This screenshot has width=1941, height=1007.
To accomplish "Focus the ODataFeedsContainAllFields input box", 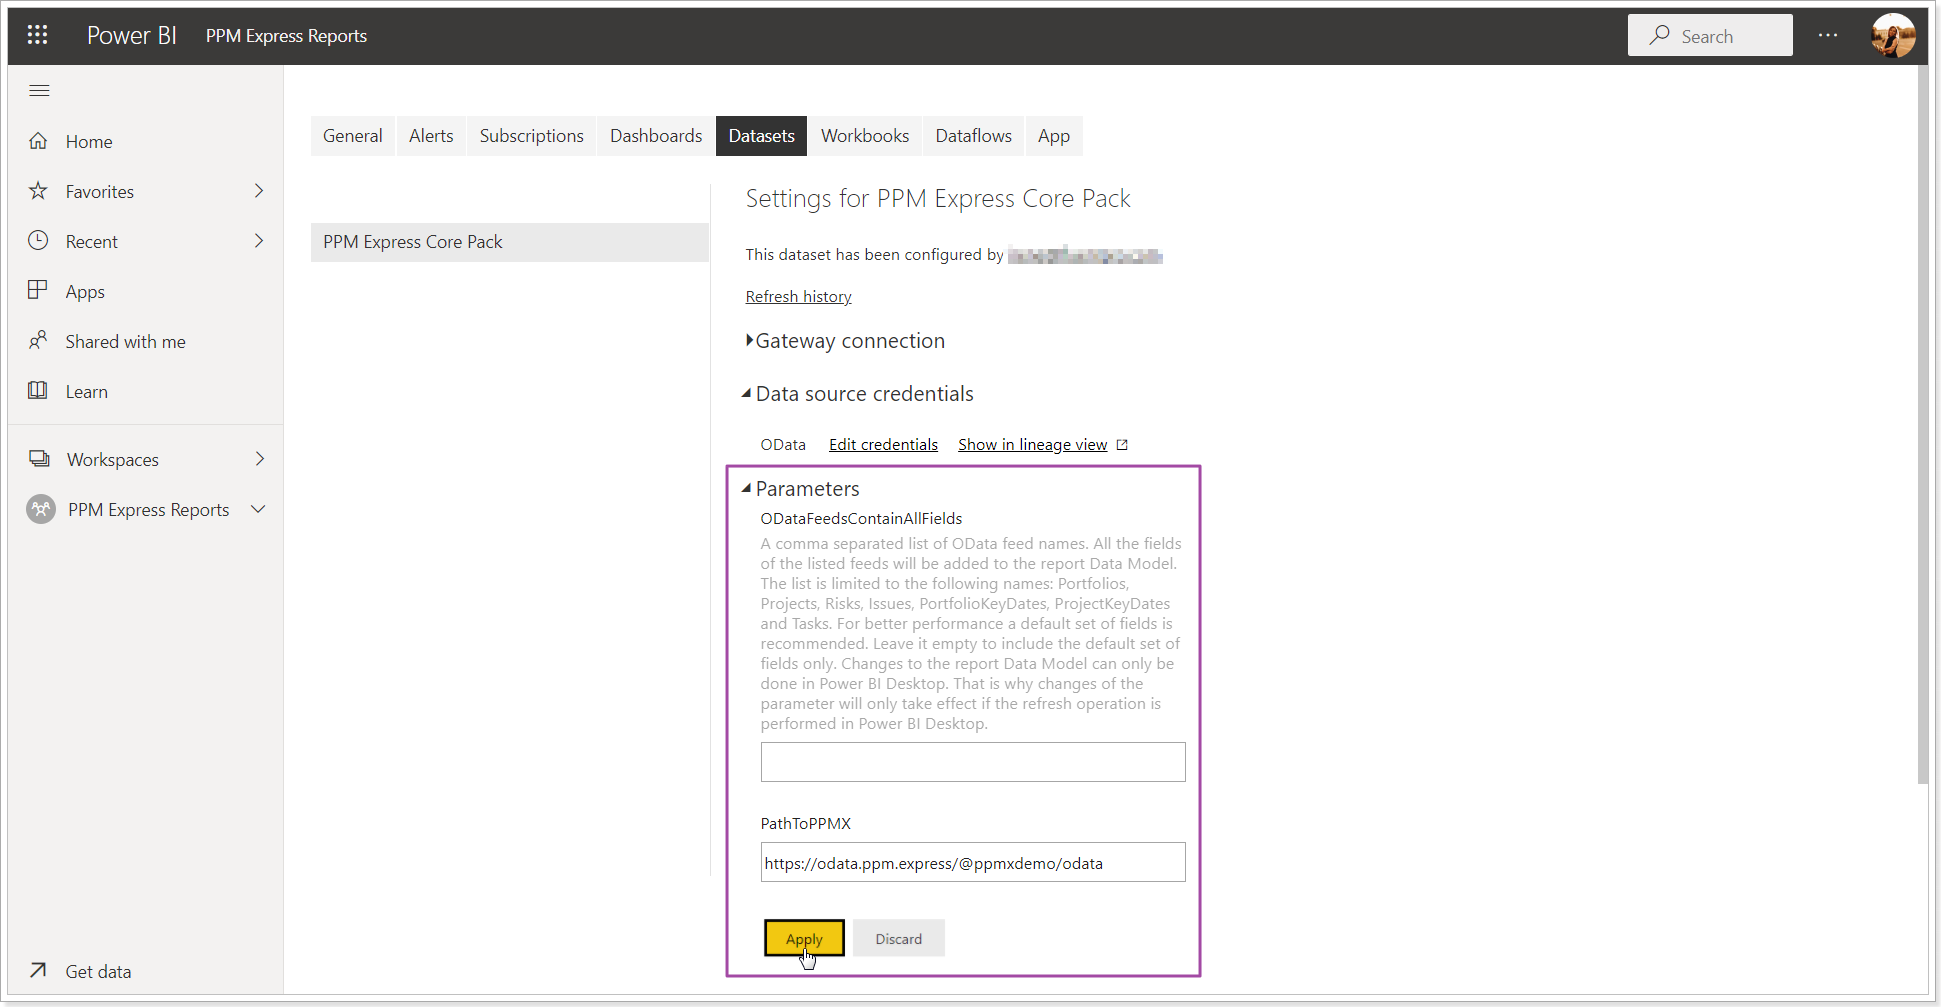I will click(973, 762).
